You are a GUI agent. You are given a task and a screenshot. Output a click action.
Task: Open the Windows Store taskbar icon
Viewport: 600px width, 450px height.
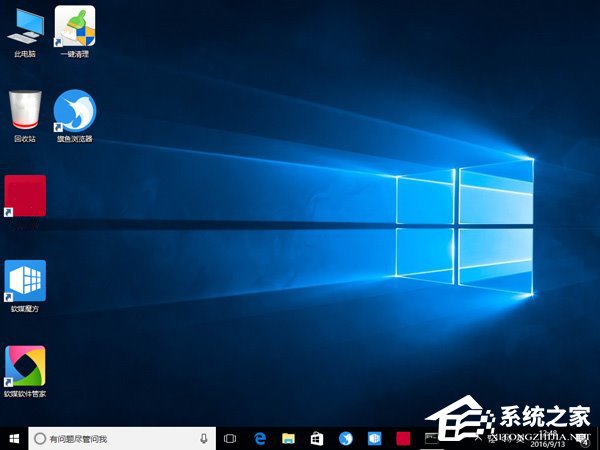click(x=317, y=439)
